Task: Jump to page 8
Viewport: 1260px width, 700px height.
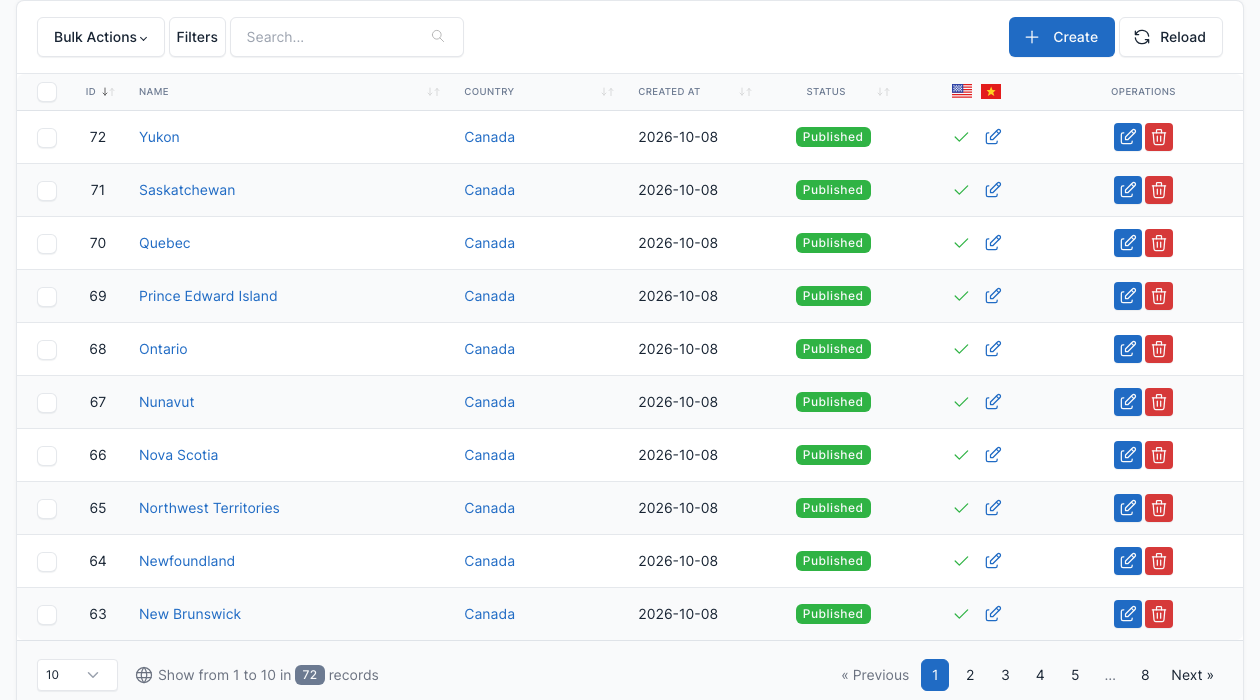Action: coord(1145,675)
